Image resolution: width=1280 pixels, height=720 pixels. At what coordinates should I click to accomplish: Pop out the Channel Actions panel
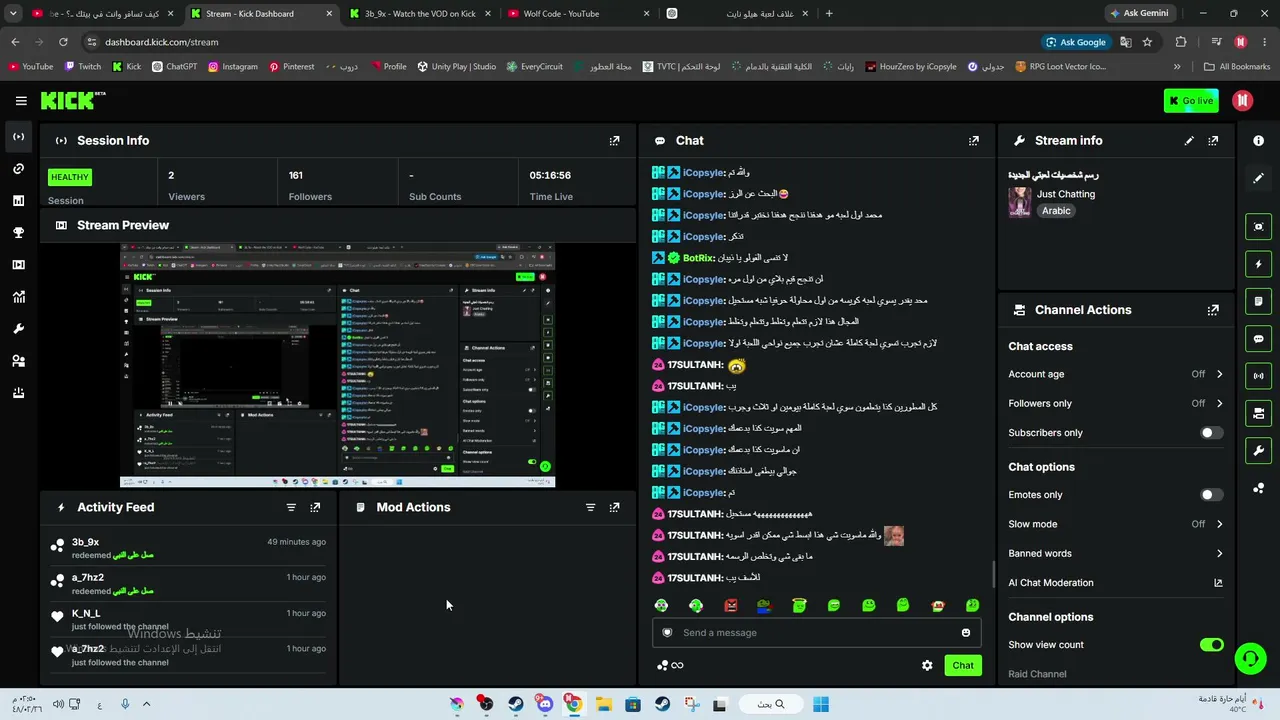coord(1213,310)
